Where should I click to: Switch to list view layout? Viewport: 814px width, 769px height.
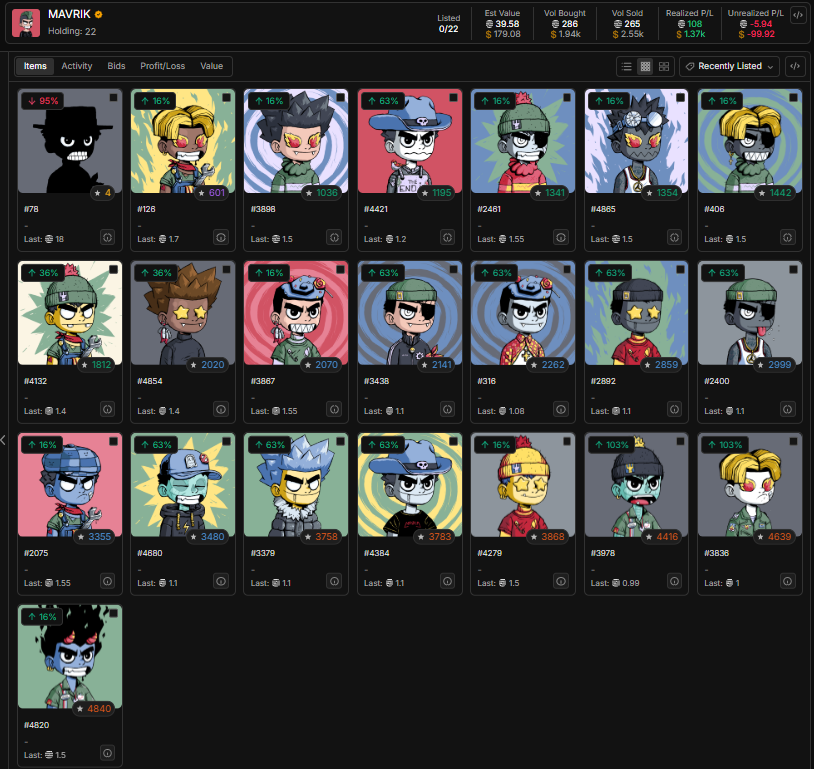[x=627, y=66]
